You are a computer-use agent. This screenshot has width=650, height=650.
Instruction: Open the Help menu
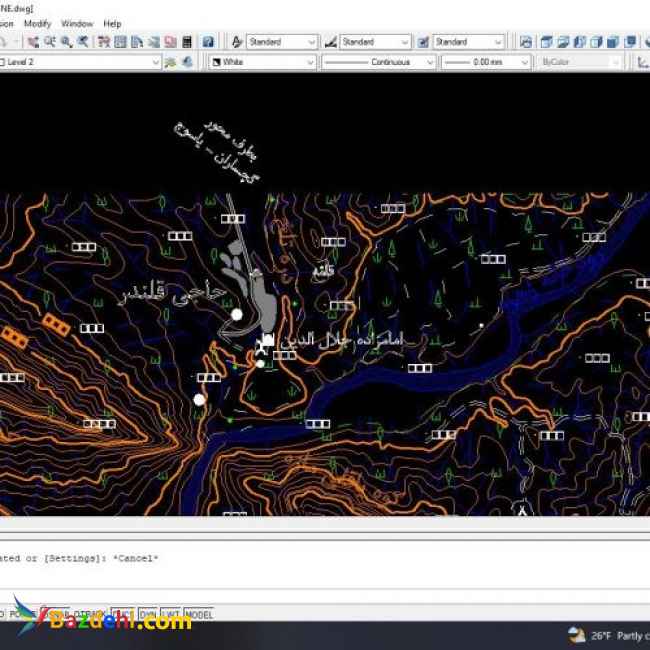coord(112,23)
